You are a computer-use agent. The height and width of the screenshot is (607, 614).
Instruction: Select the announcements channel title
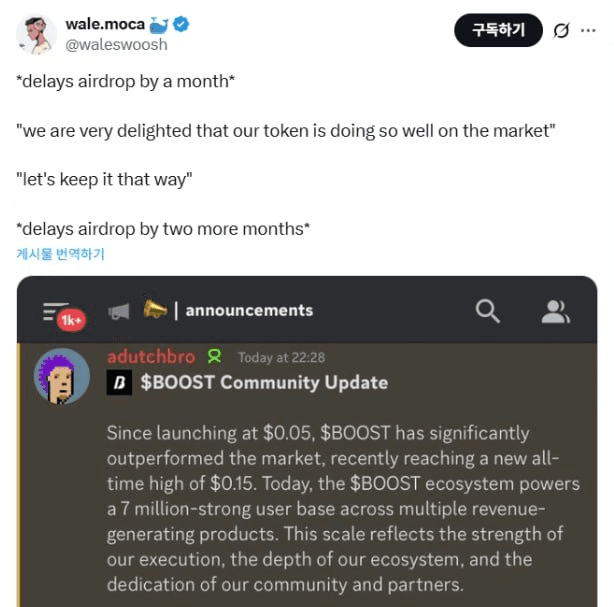[249, 311]
